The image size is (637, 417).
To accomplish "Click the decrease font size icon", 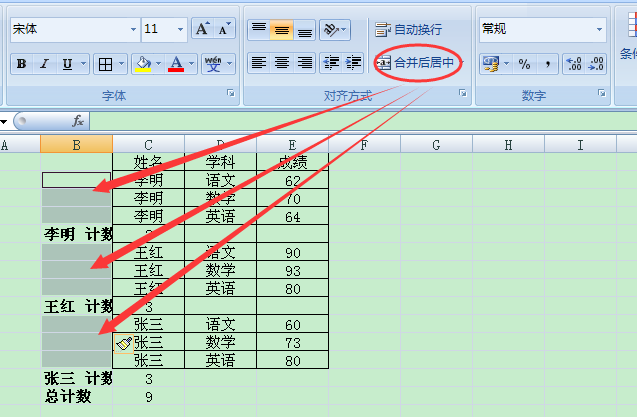I will tap(225, 29).
